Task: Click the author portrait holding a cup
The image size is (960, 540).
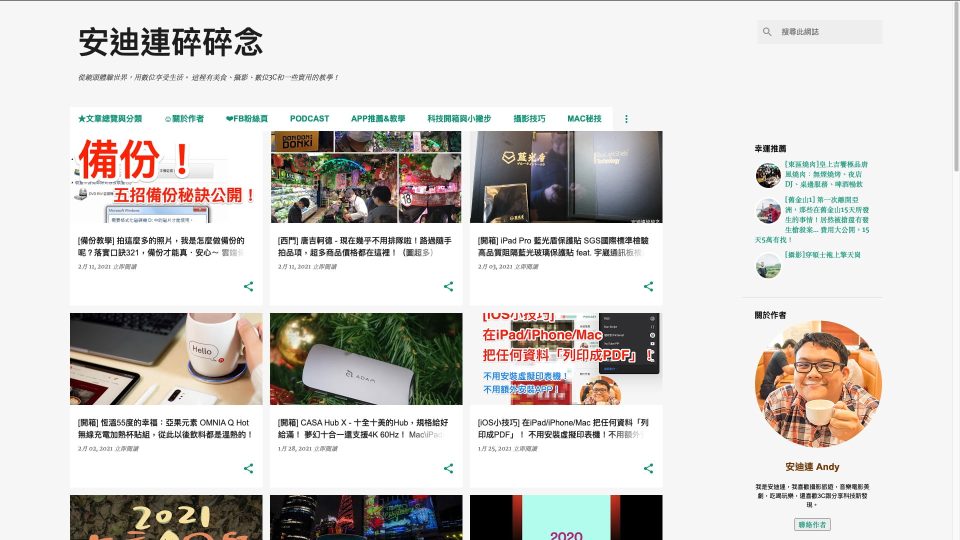Action: click(818, 384)
